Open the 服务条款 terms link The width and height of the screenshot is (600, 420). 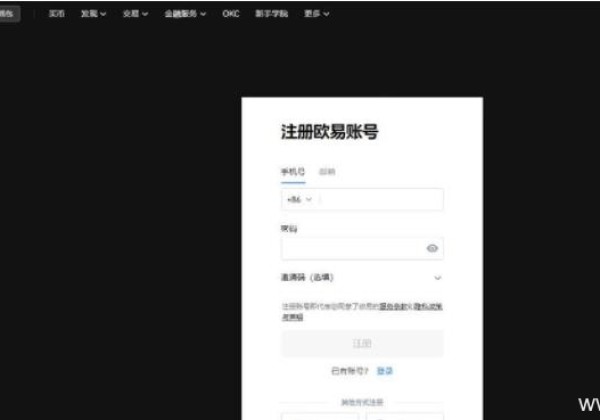tap(392, 306)
